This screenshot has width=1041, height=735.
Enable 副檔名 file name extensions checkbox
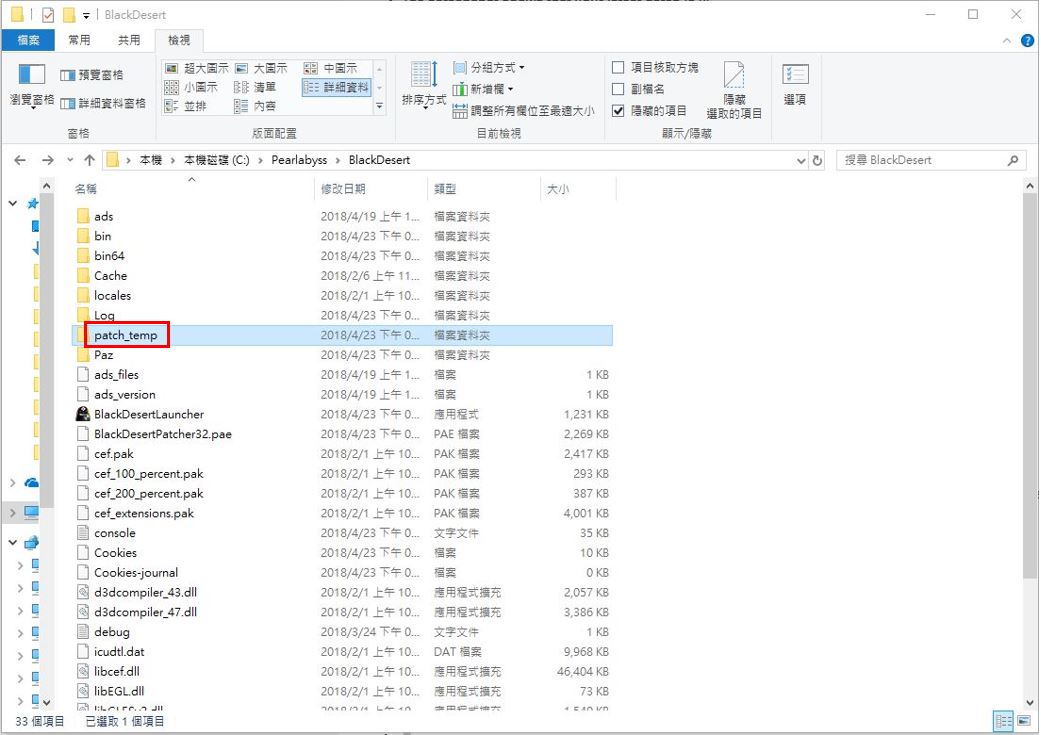[x=618, y=89]
